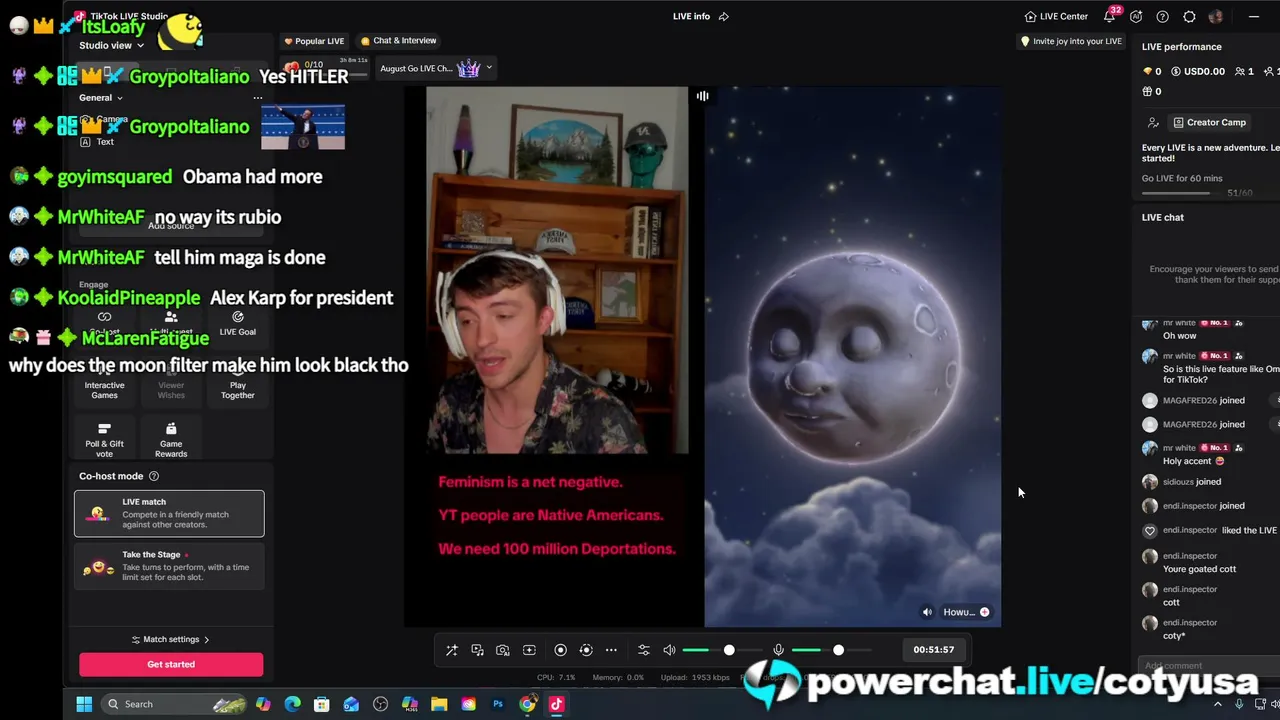Click the add clip icon in bottom toolbar
The width and height of the screenshot is (1280, 720).
[x=529, y=650]
